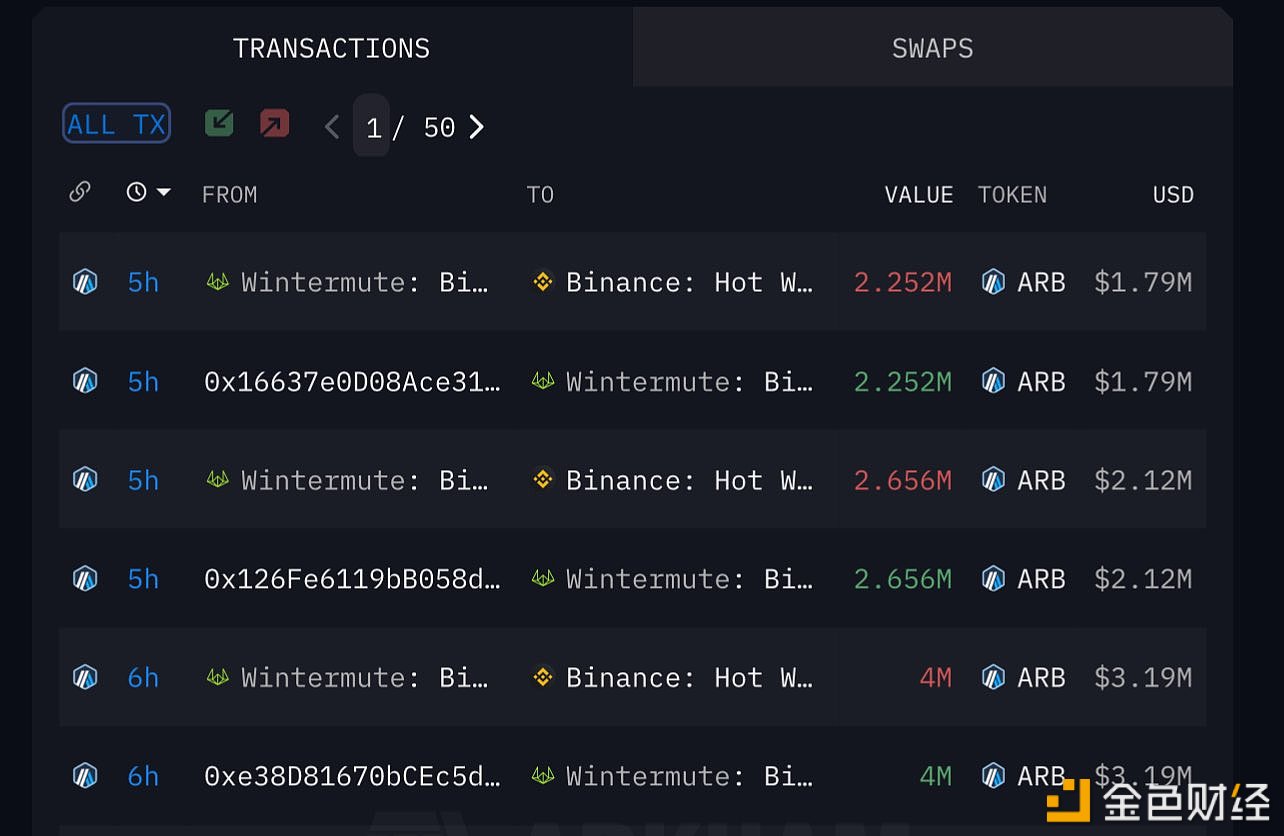Viewport: 1284px width, 836px height.
Task: Click $3.19M in red 4M row
Action: pos(1143,677)
